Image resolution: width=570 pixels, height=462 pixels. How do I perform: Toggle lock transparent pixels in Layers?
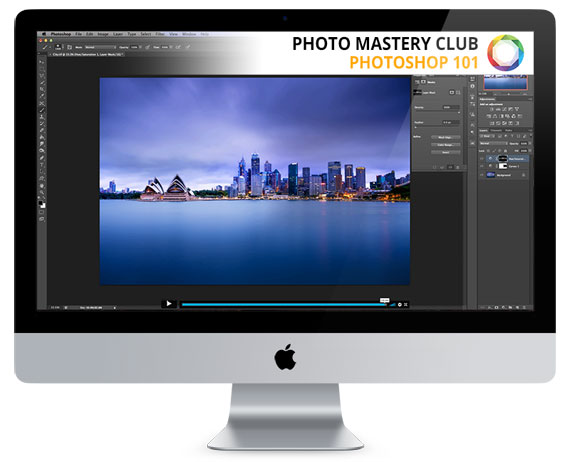[488, 151]
